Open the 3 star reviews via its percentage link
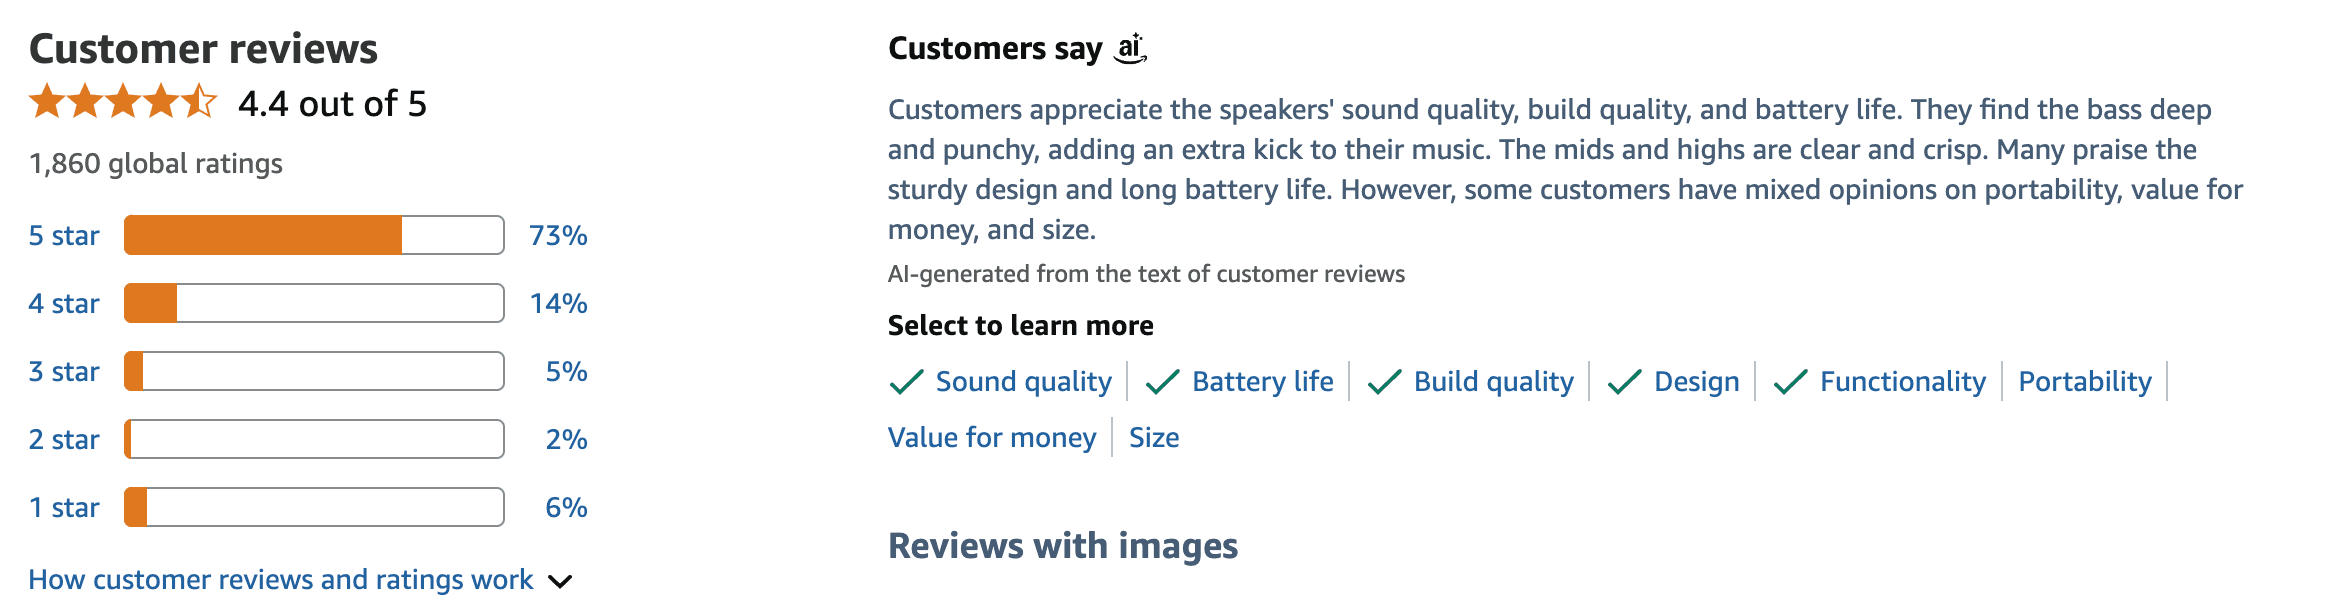The image size is (2326, 604). tap(568, 371)
